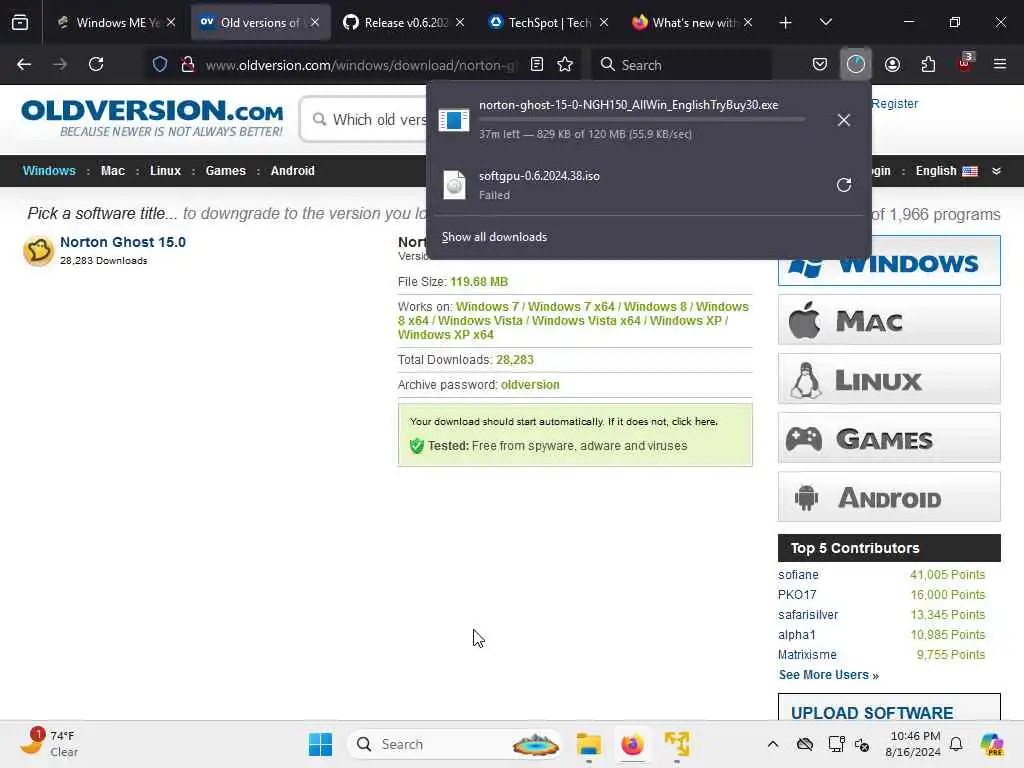Open contributor sofiane's profile
Viewport: 1024px width, 768px height.
(798, 575)
